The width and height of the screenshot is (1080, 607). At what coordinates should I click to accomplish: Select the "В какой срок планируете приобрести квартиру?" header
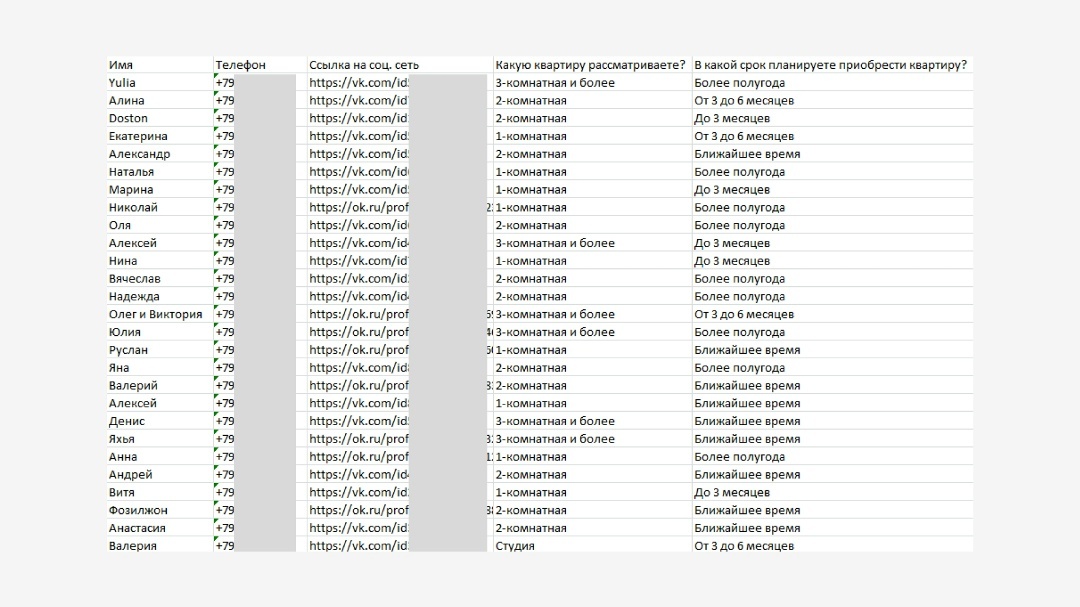832,65
